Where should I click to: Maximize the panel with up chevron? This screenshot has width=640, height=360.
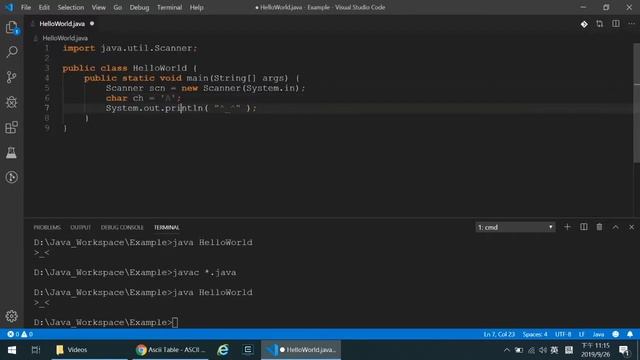[x=616, y=227]
